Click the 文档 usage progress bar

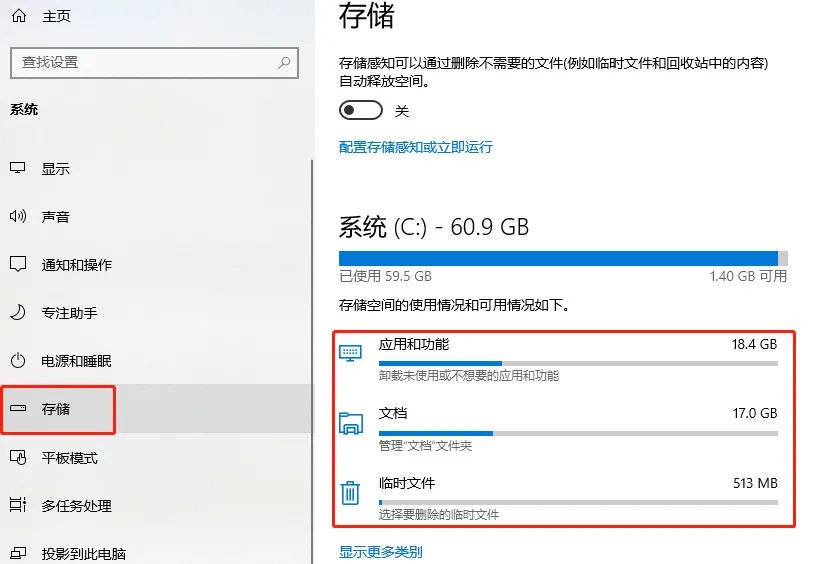pos(578,433)
